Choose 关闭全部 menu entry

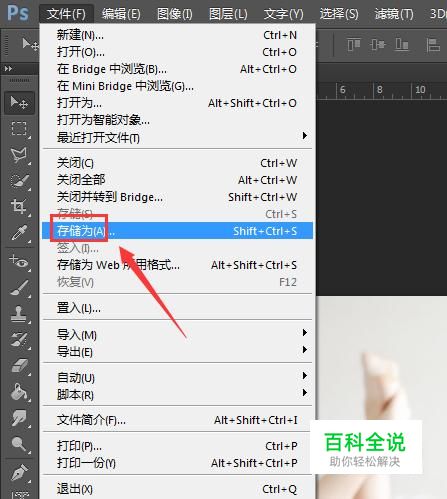click(177, 180)
